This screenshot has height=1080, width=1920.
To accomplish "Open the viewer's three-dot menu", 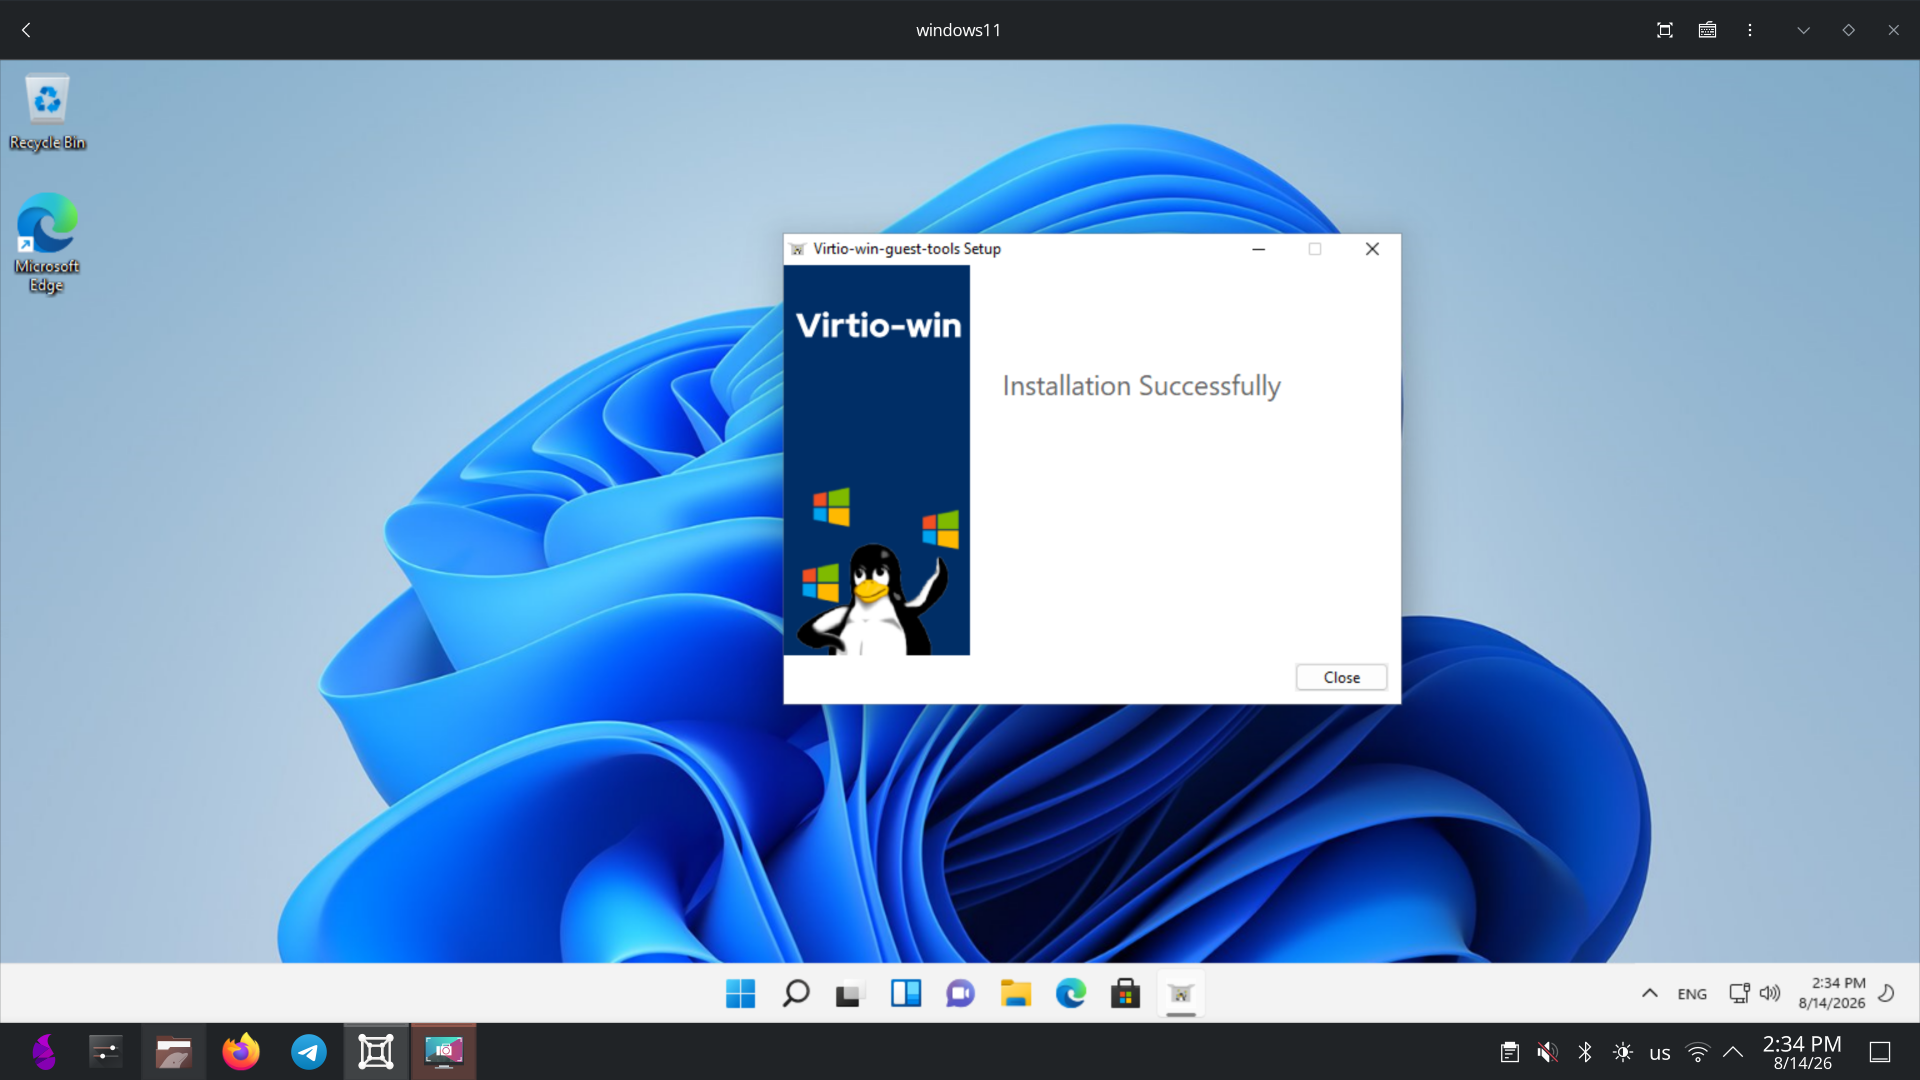I will (x=1750, y=30).
